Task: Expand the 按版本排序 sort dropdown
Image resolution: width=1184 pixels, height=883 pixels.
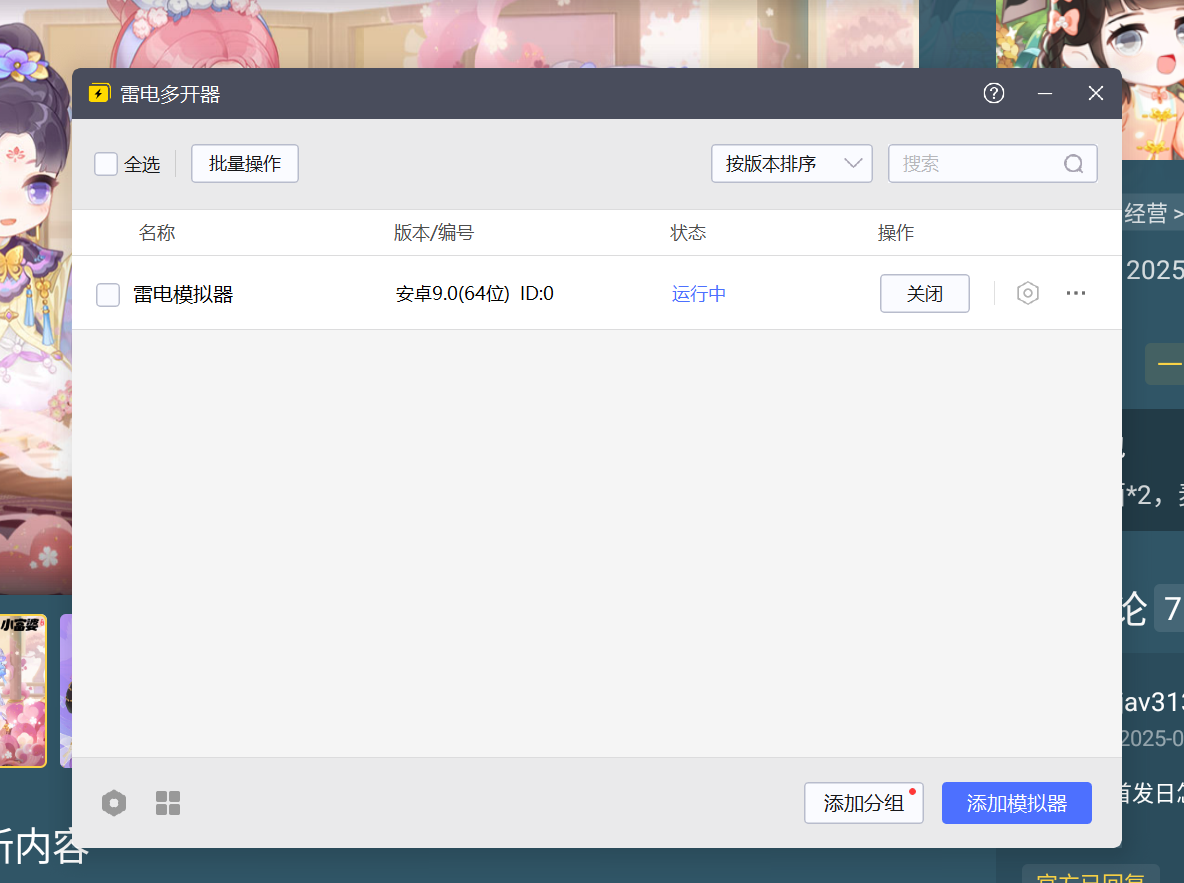Action: [791, 164]
